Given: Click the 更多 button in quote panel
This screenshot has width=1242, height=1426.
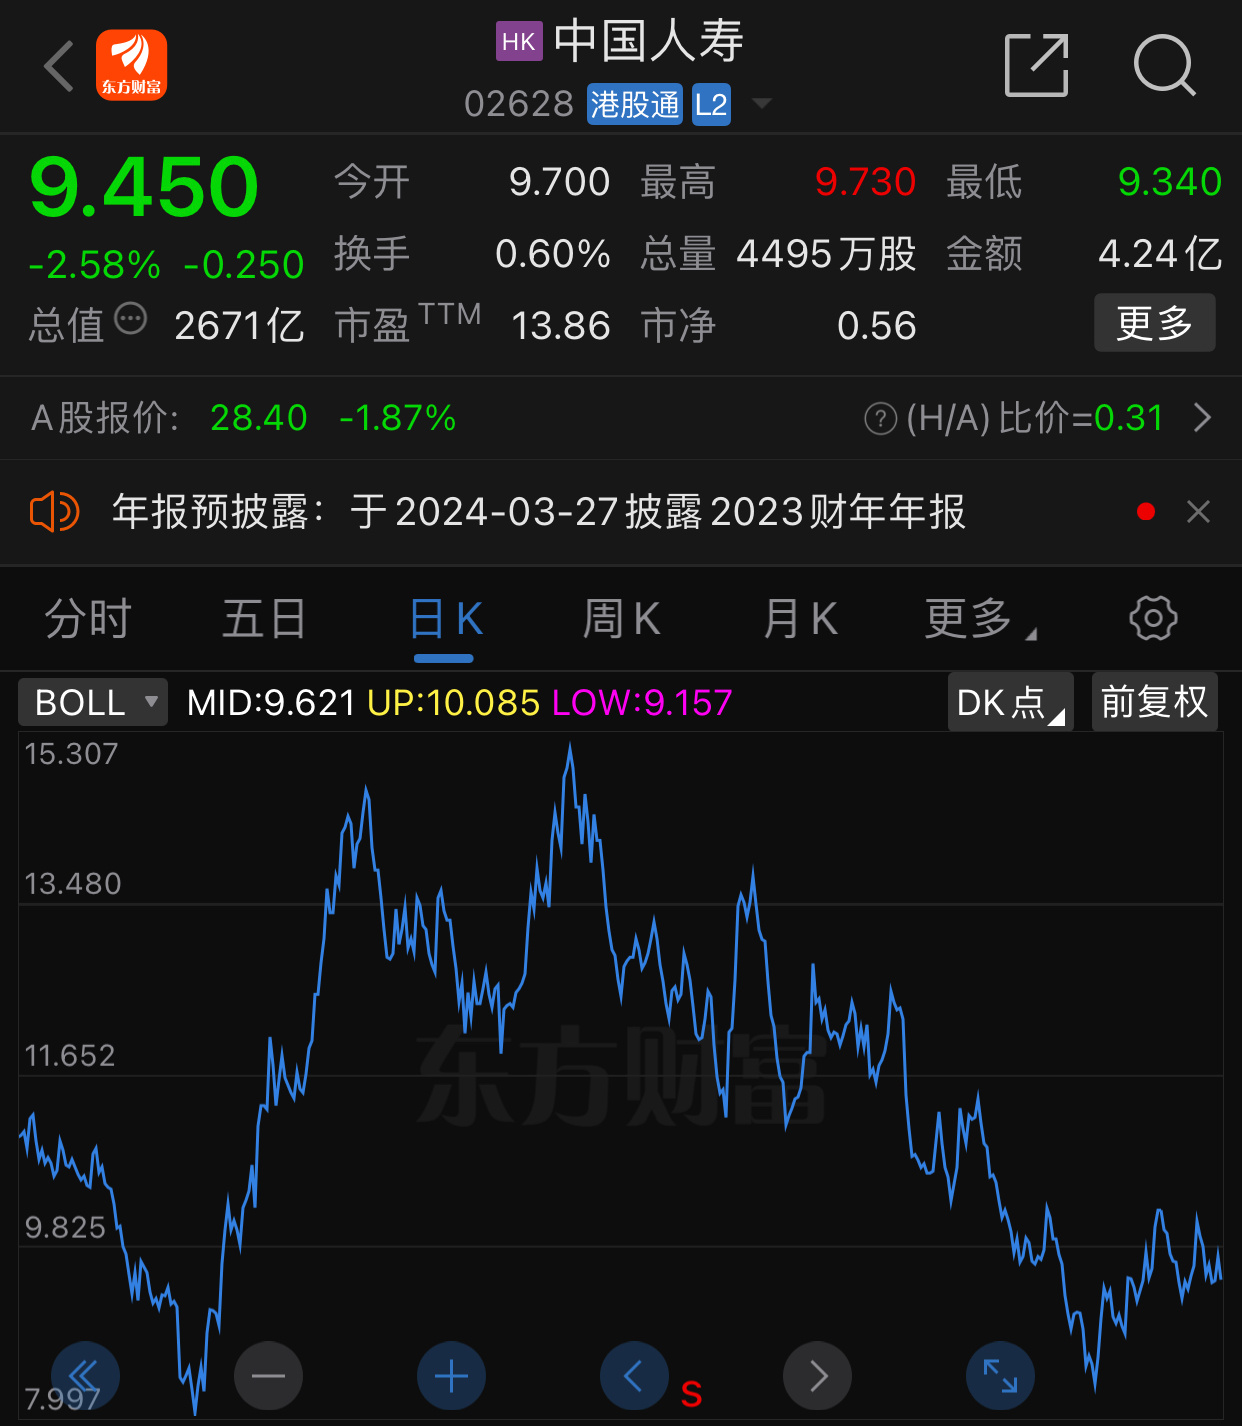Looking at the screenshot, I should [1154, 323].
